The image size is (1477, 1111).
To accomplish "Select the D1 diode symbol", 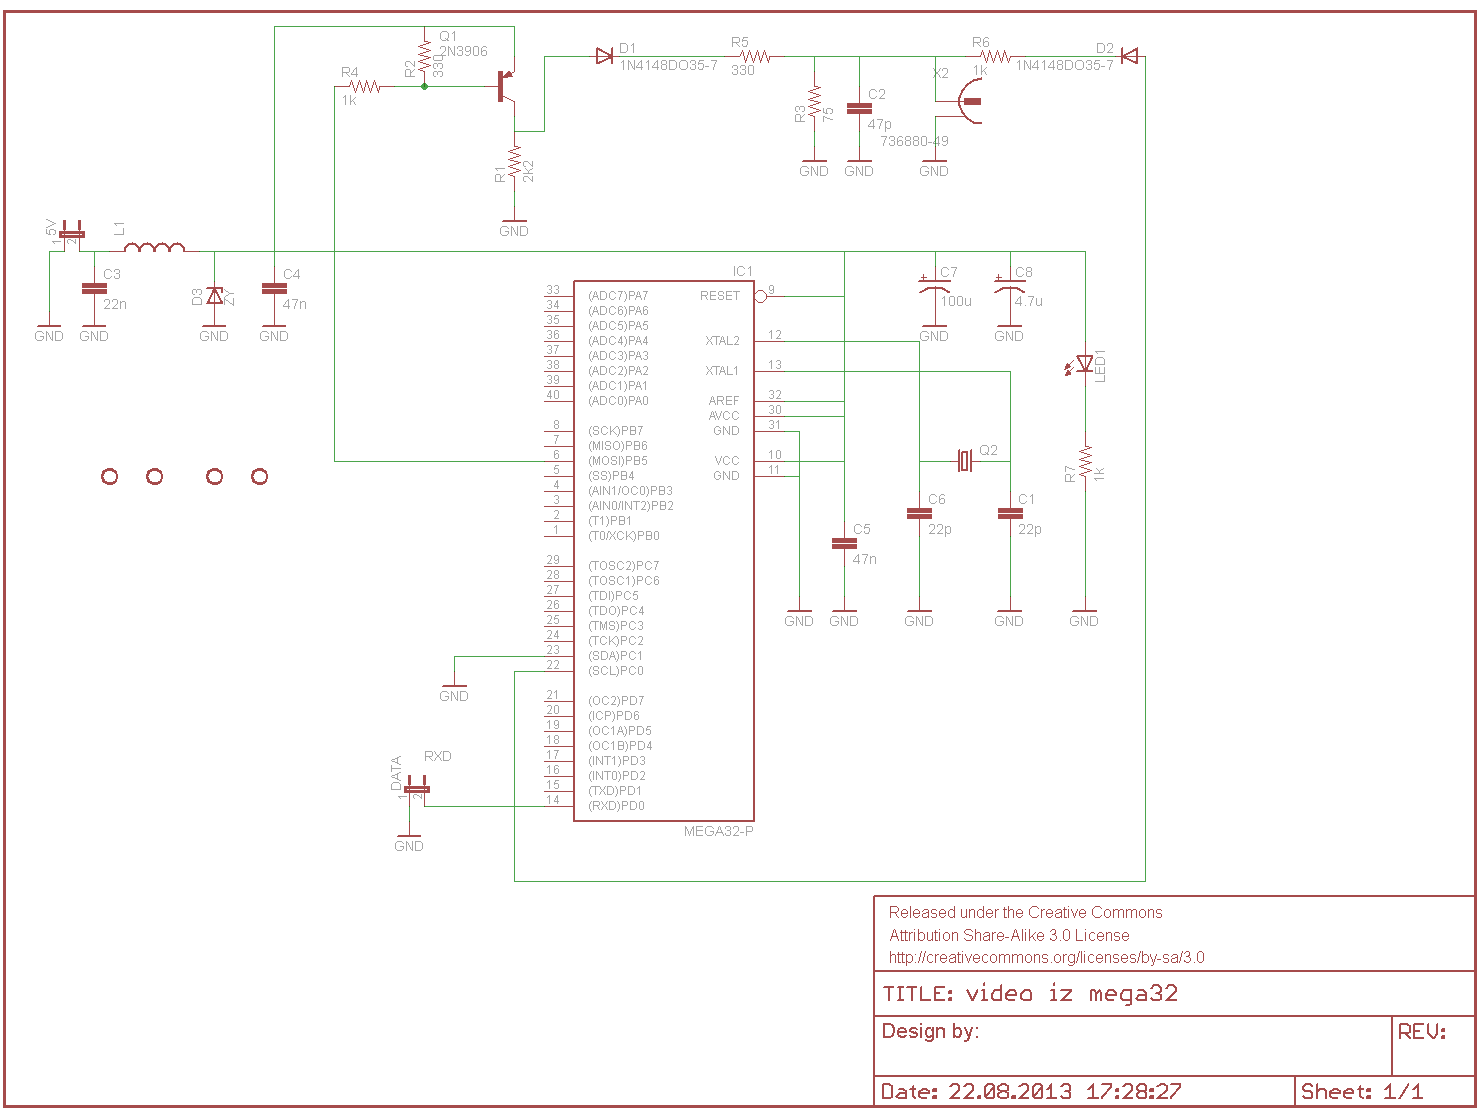I will (x=604, y=57).
